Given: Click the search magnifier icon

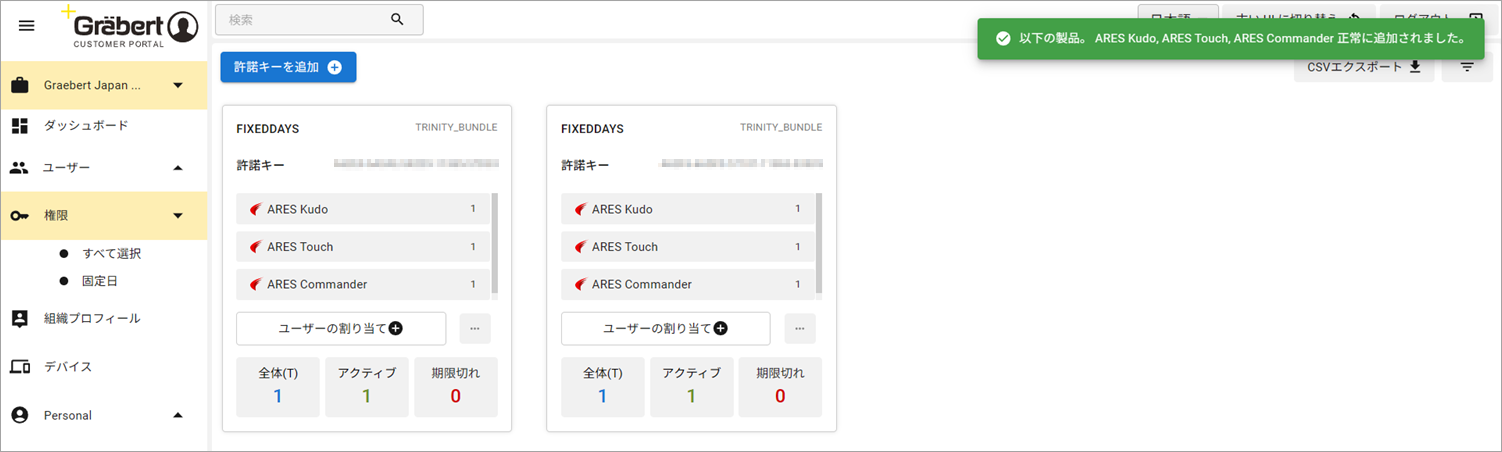Looking at the screenshot, I should click(x=397, y=19).
